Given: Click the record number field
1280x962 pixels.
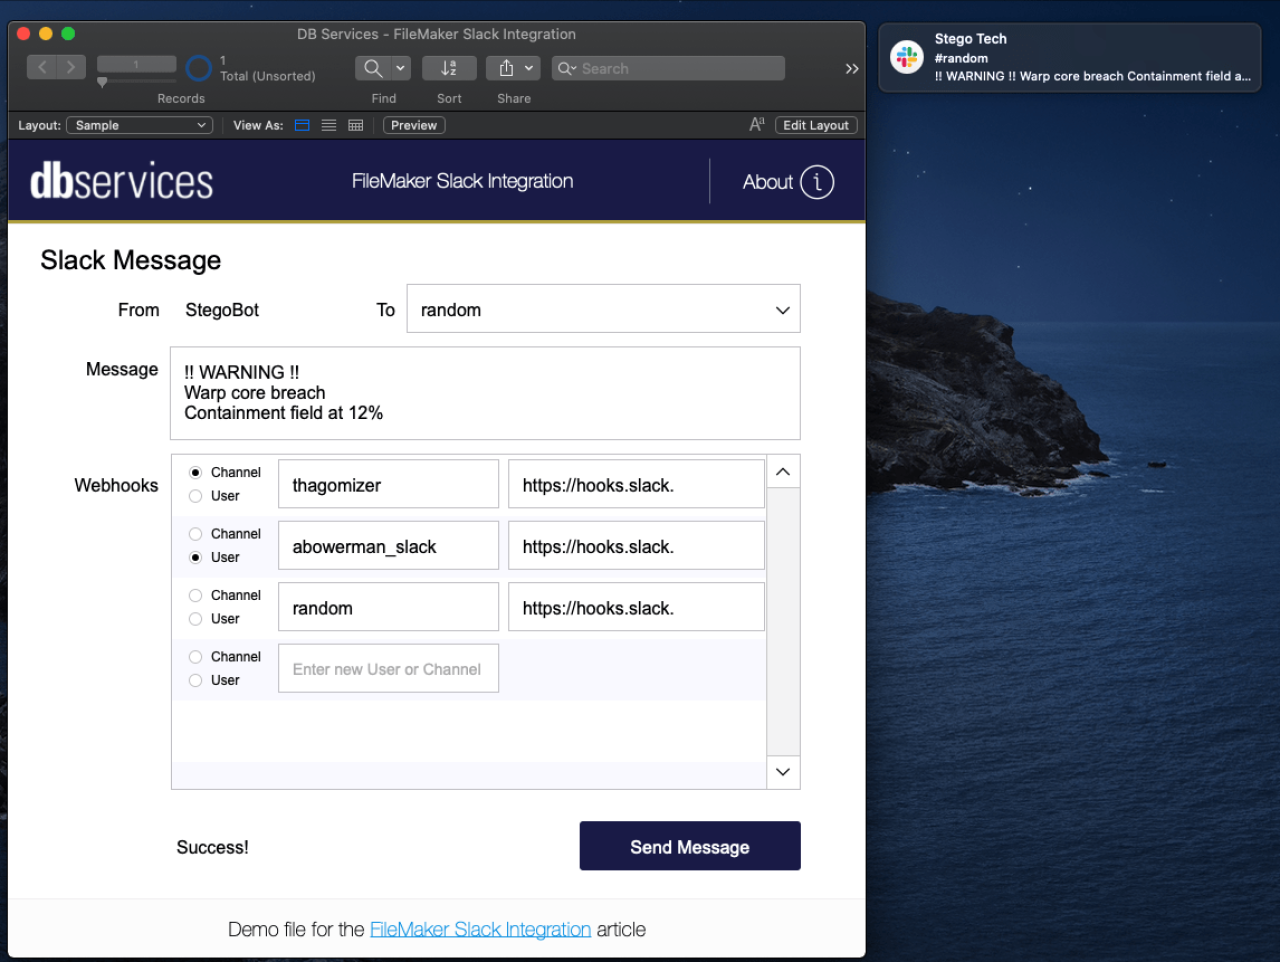Looking at the screenshot, I should [x=137, y=64].
